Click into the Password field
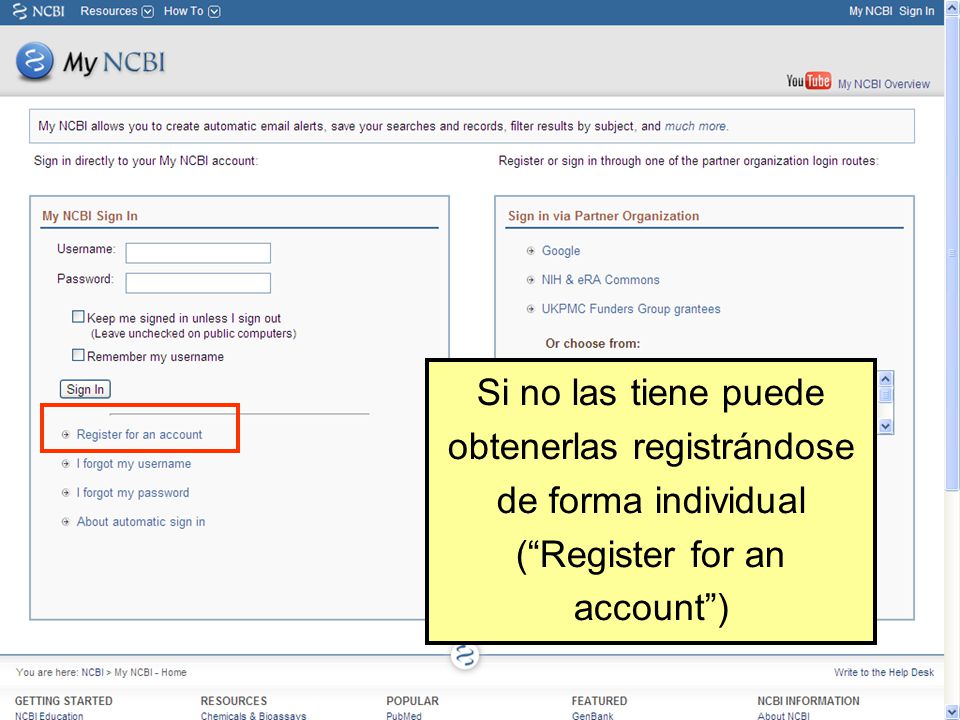This screenshot has width=960, height=720. [198, 283]
